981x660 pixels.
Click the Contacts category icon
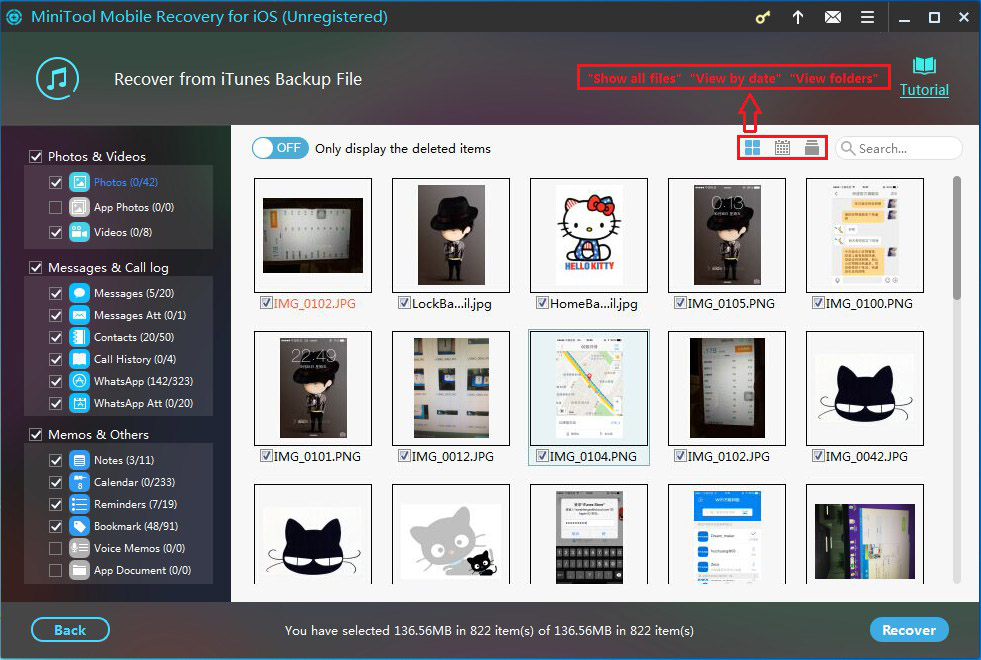79,337
